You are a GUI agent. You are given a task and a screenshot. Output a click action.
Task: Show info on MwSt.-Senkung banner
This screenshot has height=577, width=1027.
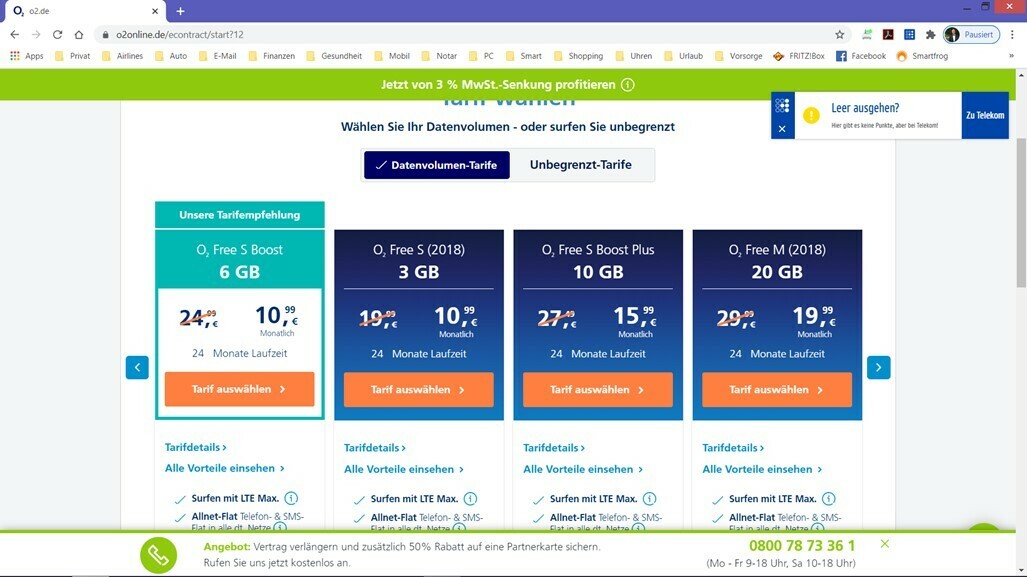pyautogui.click(x=627, y=84)
